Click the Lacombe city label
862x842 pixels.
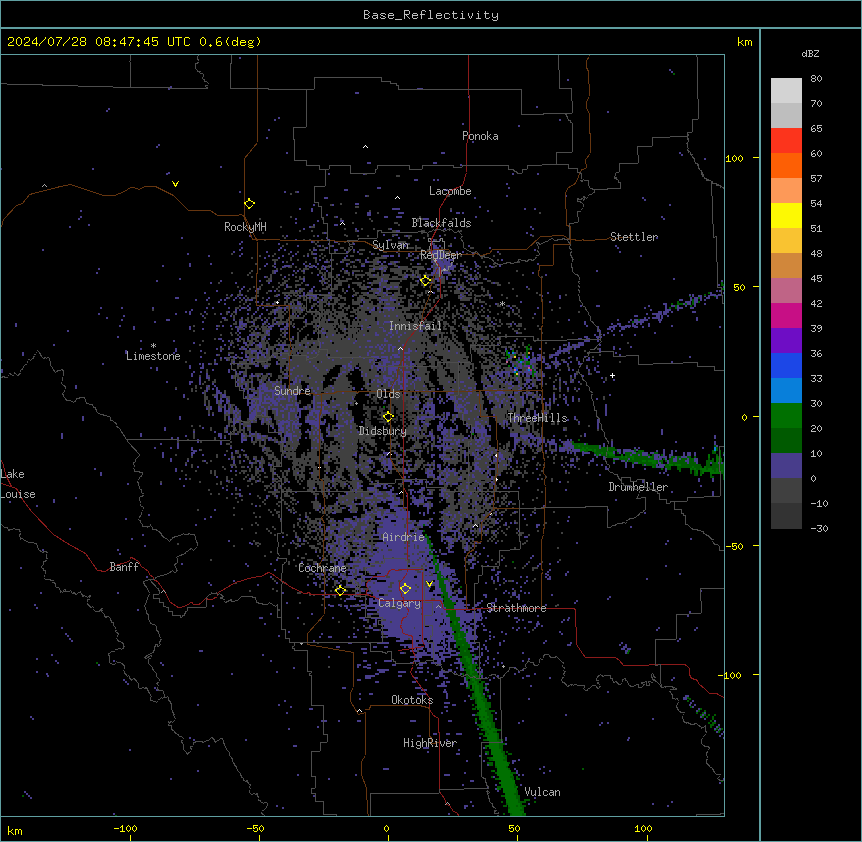(450, 191)
